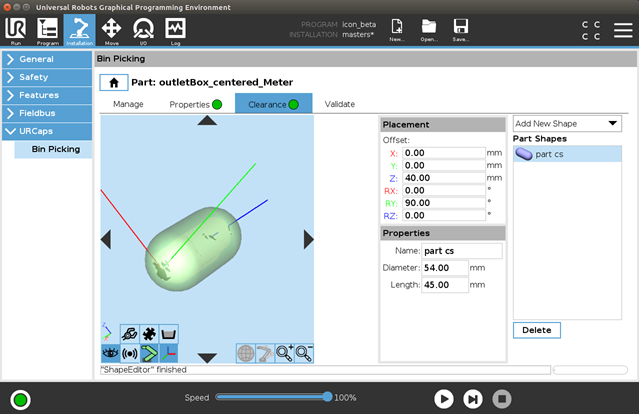
Task: Switch to the Validate tab
Action: coord(339,104)
